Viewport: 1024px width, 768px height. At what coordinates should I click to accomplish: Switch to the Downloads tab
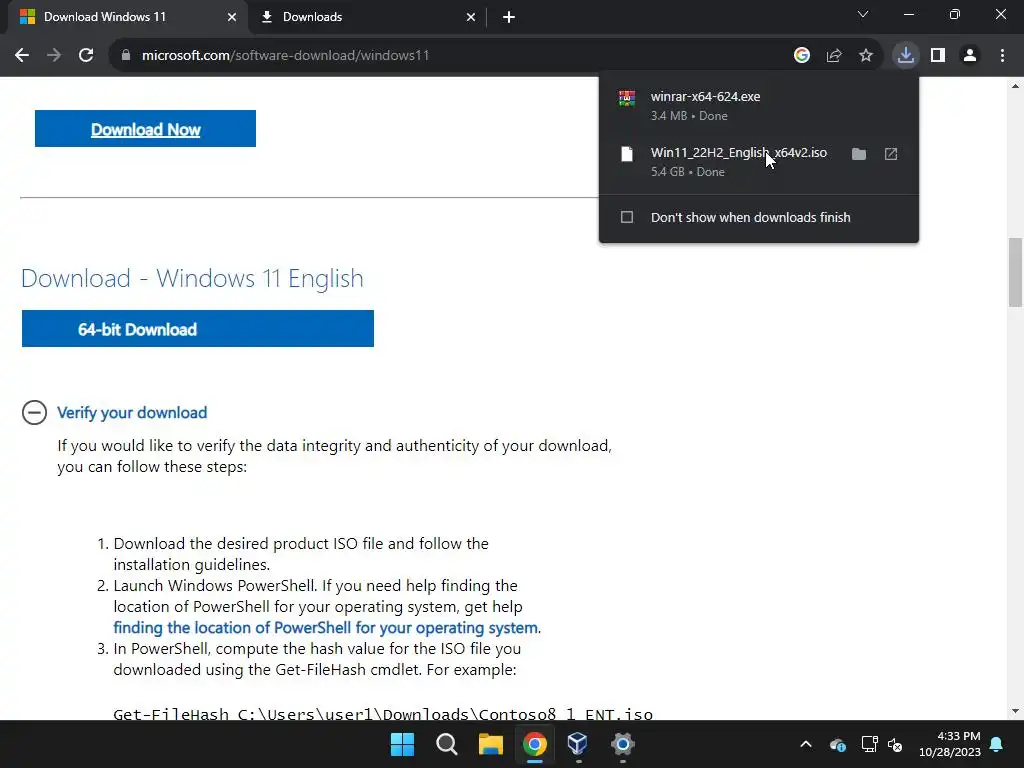pos(367,17)
